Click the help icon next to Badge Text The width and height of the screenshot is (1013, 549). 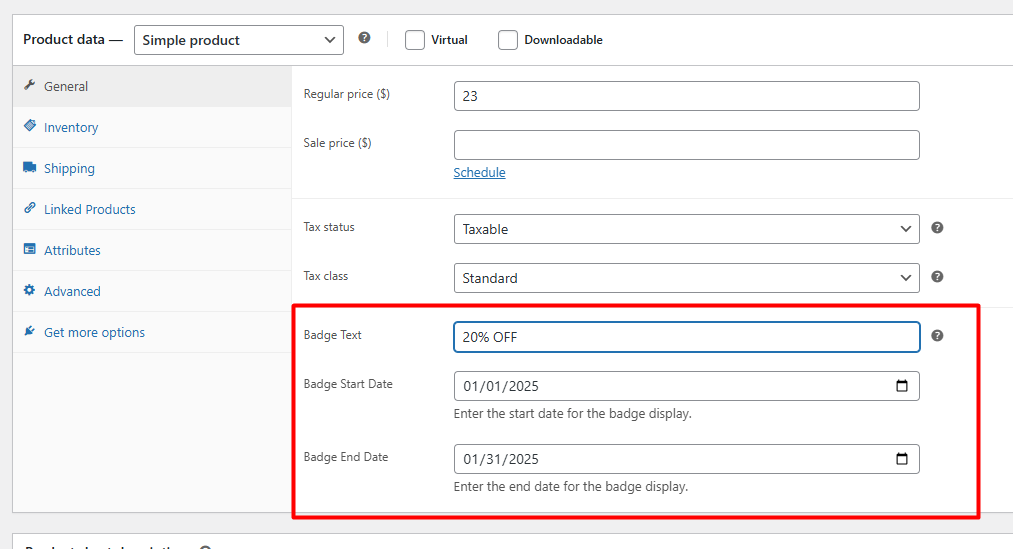coord(937,335)
